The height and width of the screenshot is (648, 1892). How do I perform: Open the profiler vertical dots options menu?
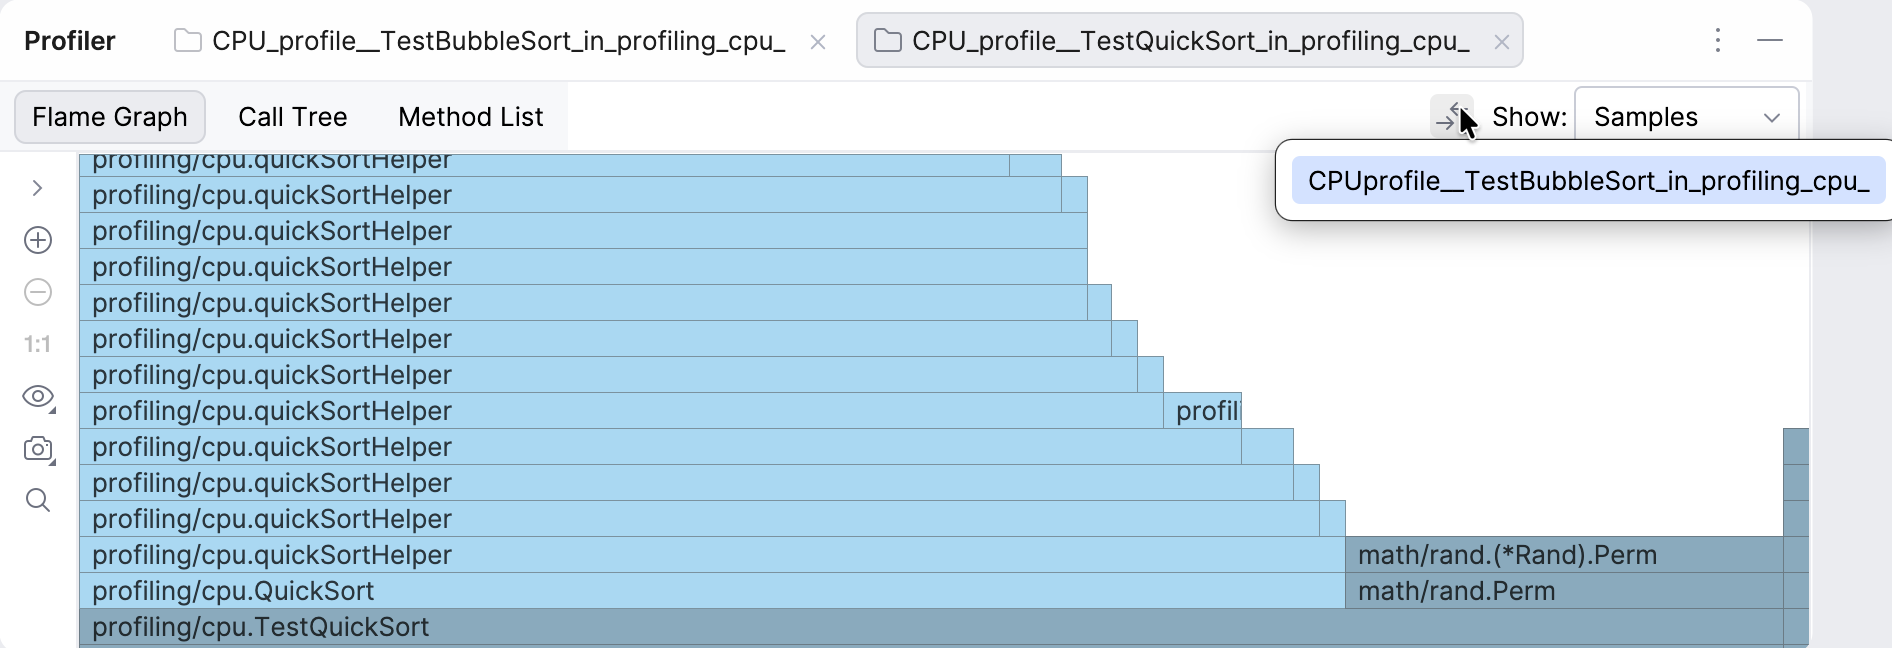(x=1718, y=40)
